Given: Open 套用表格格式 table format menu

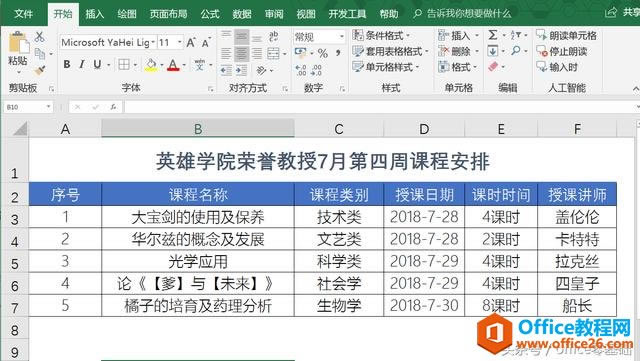Looking at the screenshot, I should click(x=390, y=51).
